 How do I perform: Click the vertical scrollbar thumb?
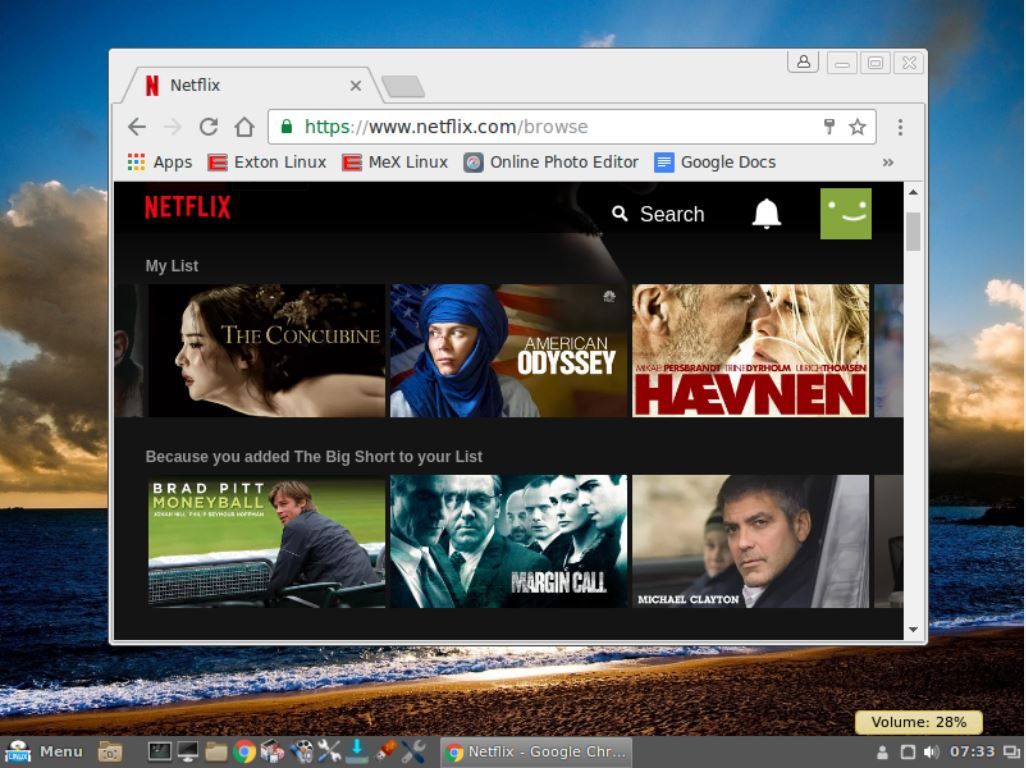point(913,231)
